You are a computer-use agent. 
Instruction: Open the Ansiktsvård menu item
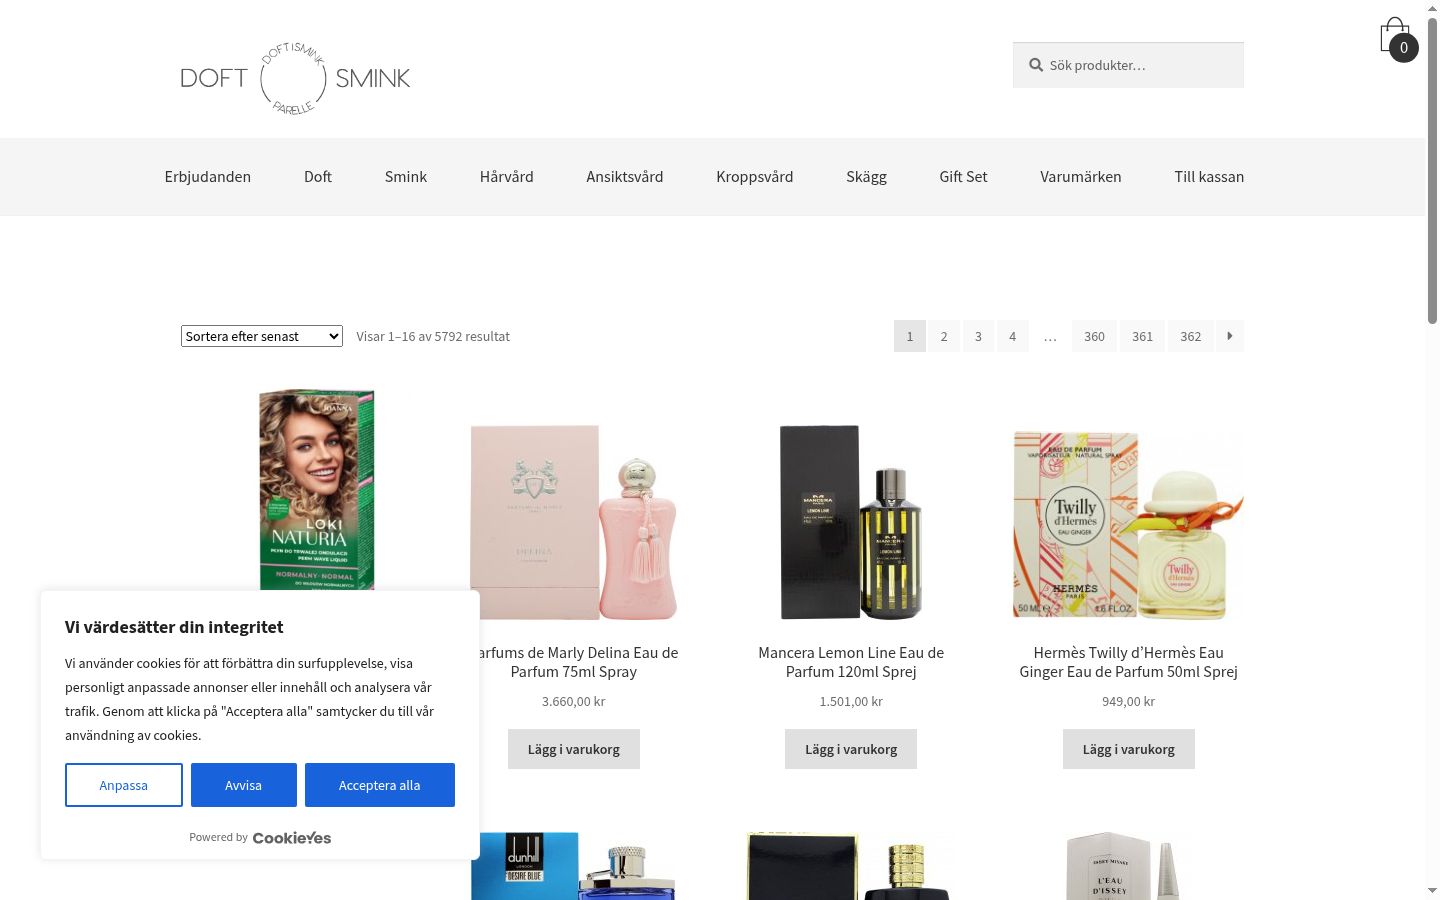(x=625, y=177)
